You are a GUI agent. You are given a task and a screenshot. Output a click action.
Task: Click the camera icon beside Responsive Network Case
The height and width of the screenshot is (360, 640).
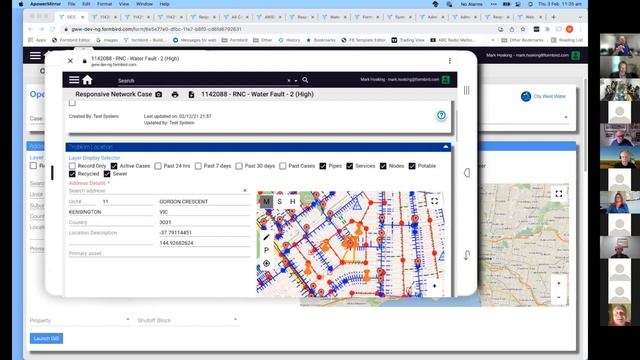(x=159, y=94)
